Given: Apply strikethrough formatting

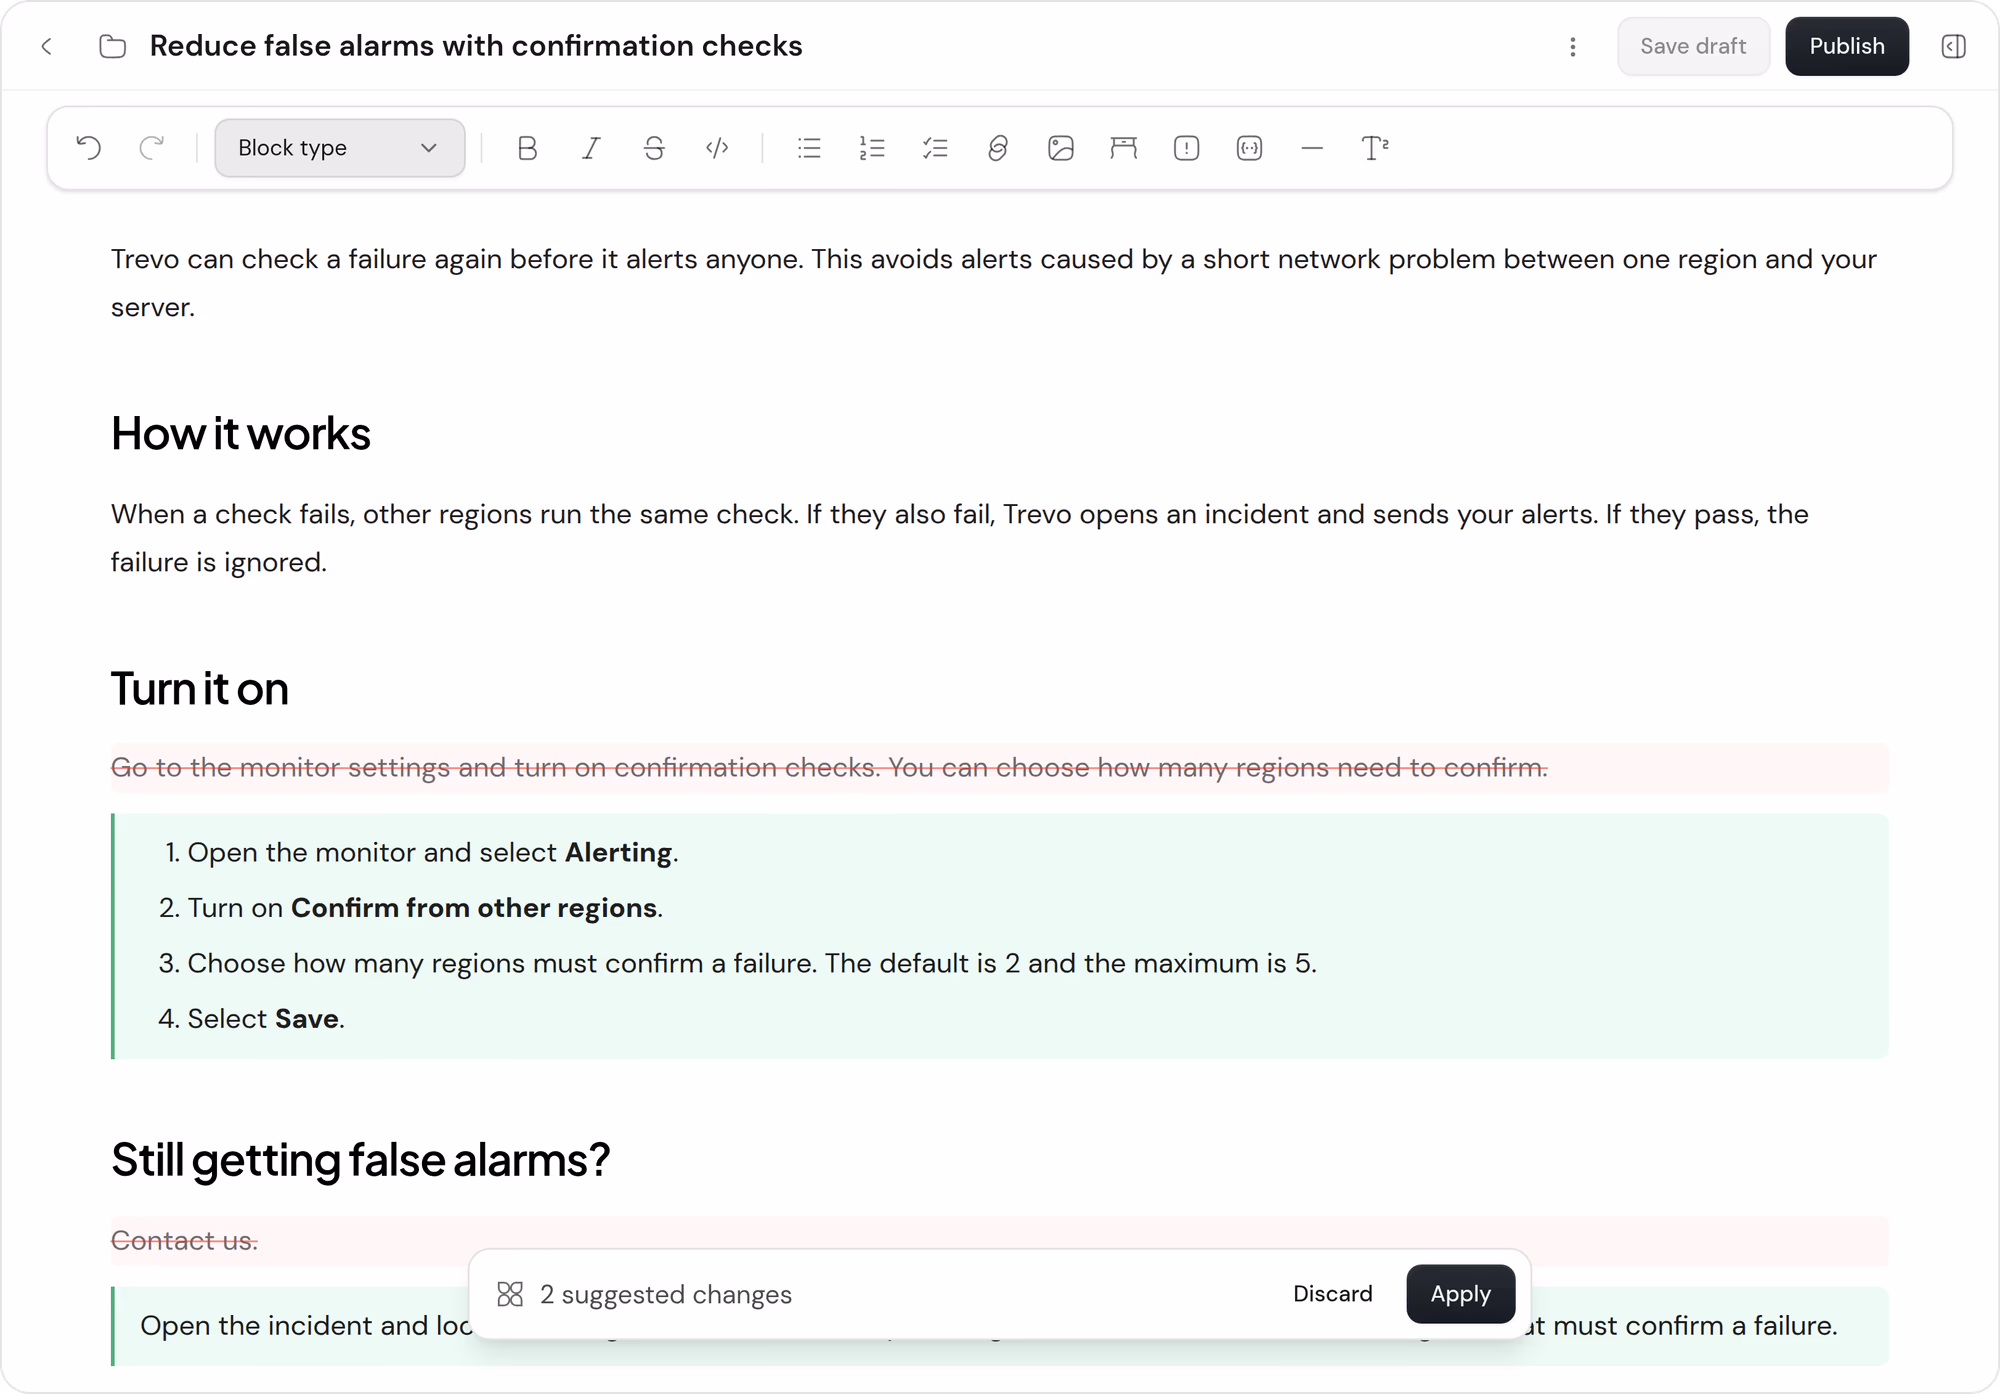Looking at the screenshot, I should pyautogui.click(x=654, y=148).
